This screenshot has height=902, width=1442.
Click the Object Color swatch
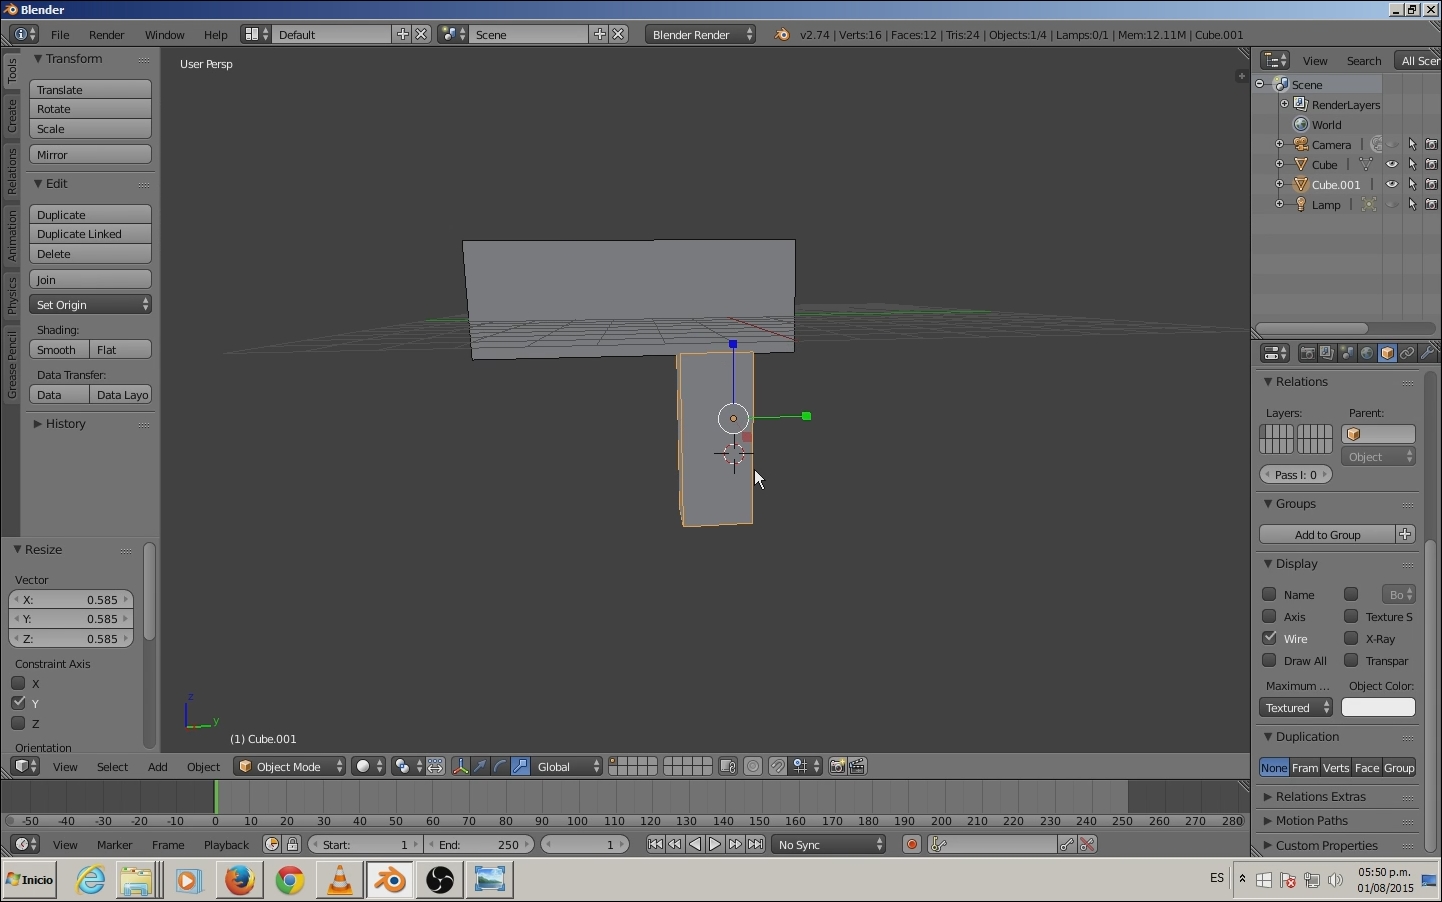1378,708
